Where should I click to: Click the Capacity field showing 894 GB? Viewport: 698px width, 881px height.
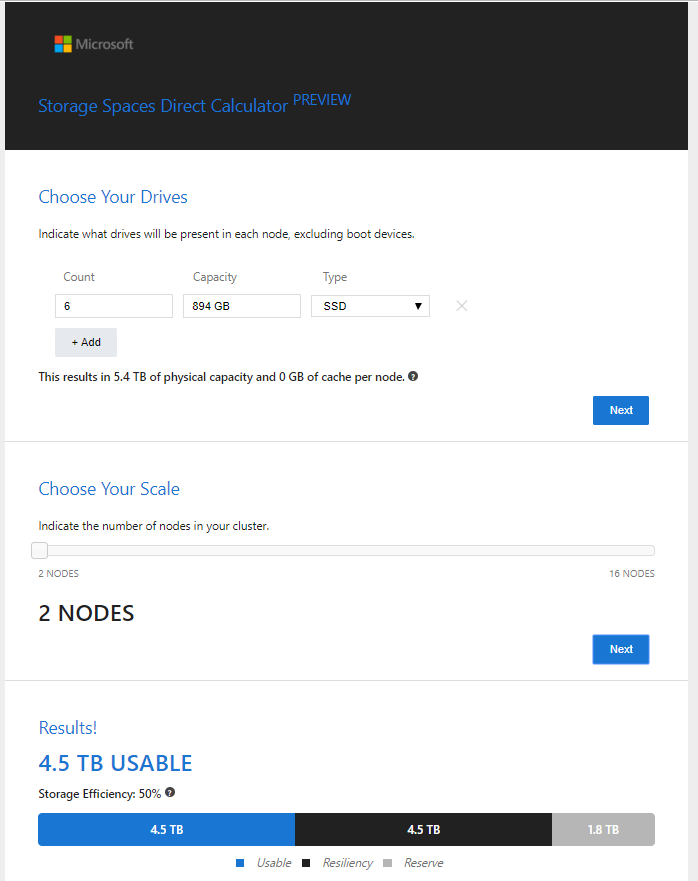click(x=241, y=306)
